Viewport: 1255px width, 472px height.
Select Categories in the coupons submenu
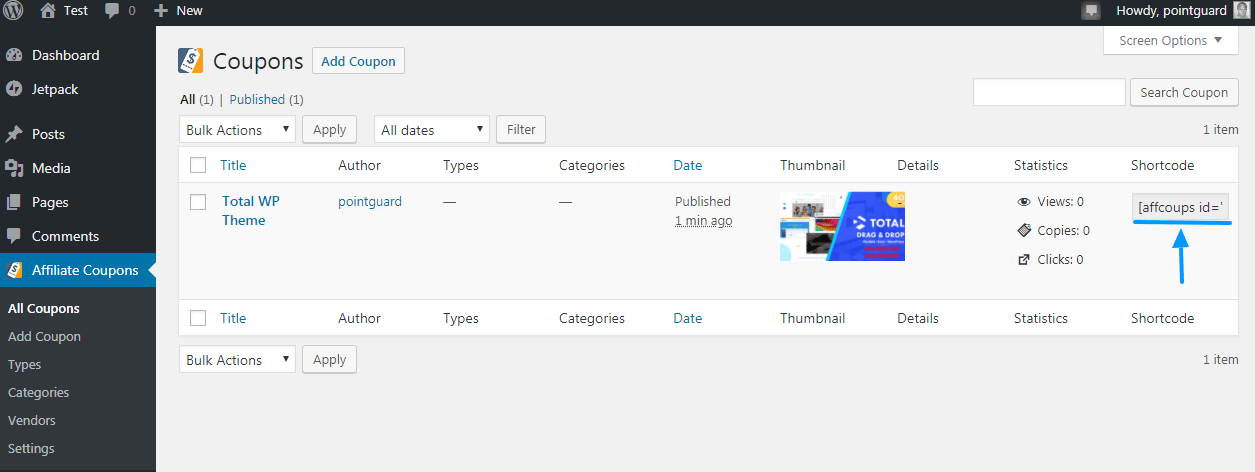39,393
